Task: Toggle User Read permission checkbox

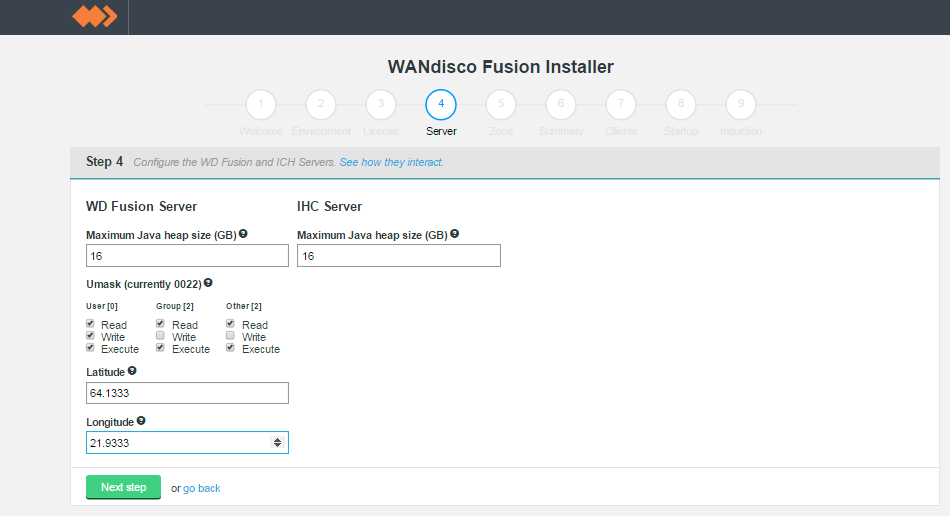Action: [x=90, y=323]
